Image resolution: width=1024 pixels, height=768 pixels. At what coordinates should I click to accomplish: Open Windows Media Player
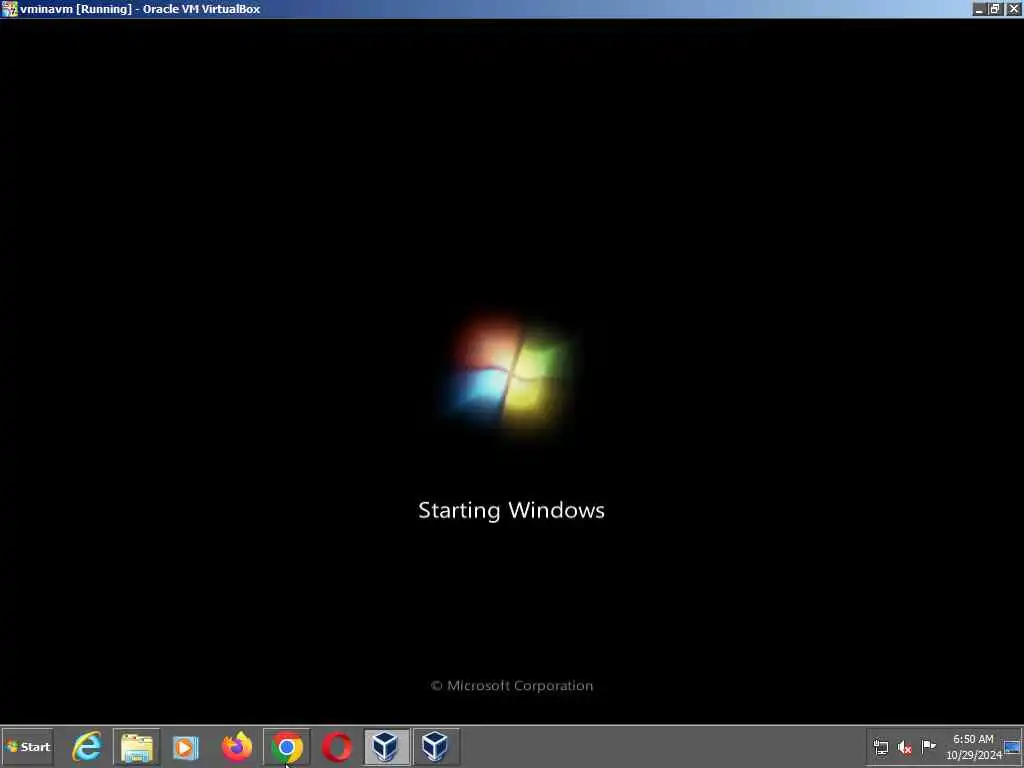click(185, 747)
